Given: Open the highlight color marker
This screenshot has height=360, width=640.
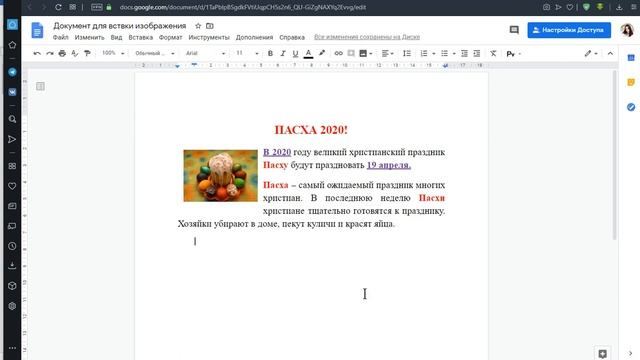Looking at the screenshot, I should (x=322, y=53).
